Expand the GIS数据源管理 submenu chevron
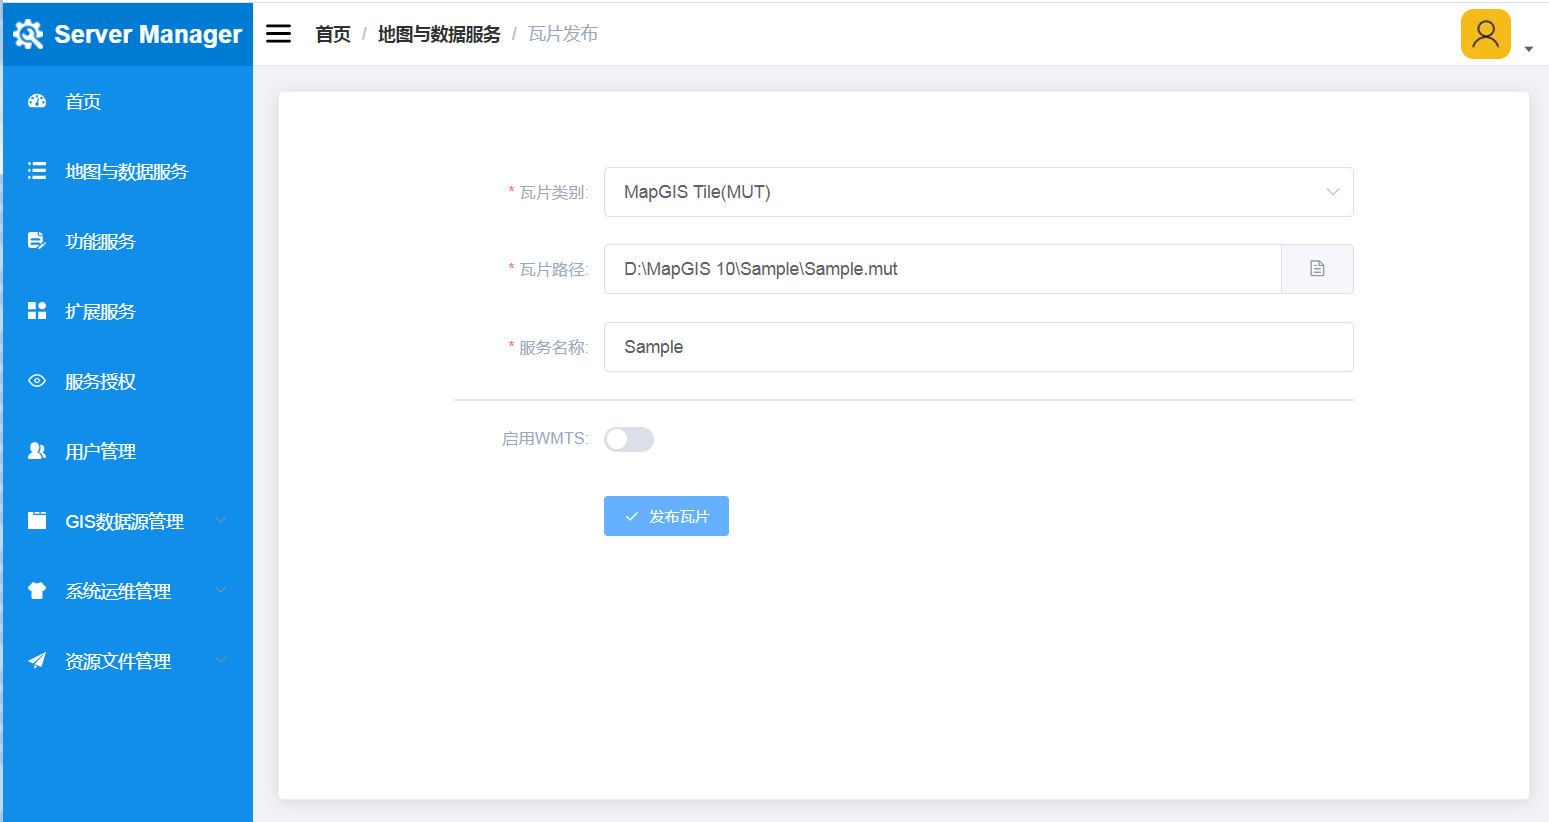Viewport: 1549px width, 822px height. (x=221, y=520)
